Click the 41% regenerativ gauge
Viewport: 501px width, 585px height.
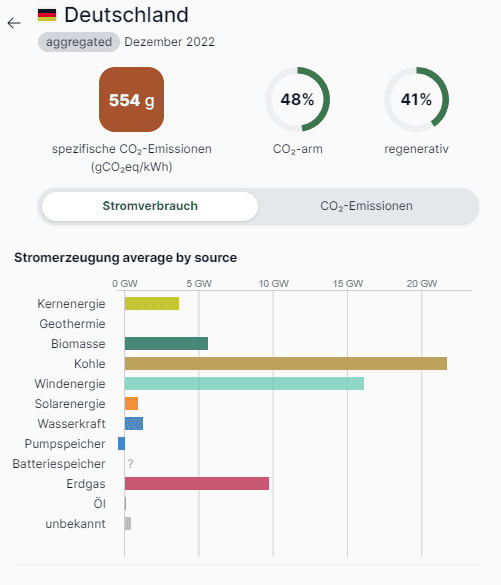pyautogui.click(x=416, y=100)
